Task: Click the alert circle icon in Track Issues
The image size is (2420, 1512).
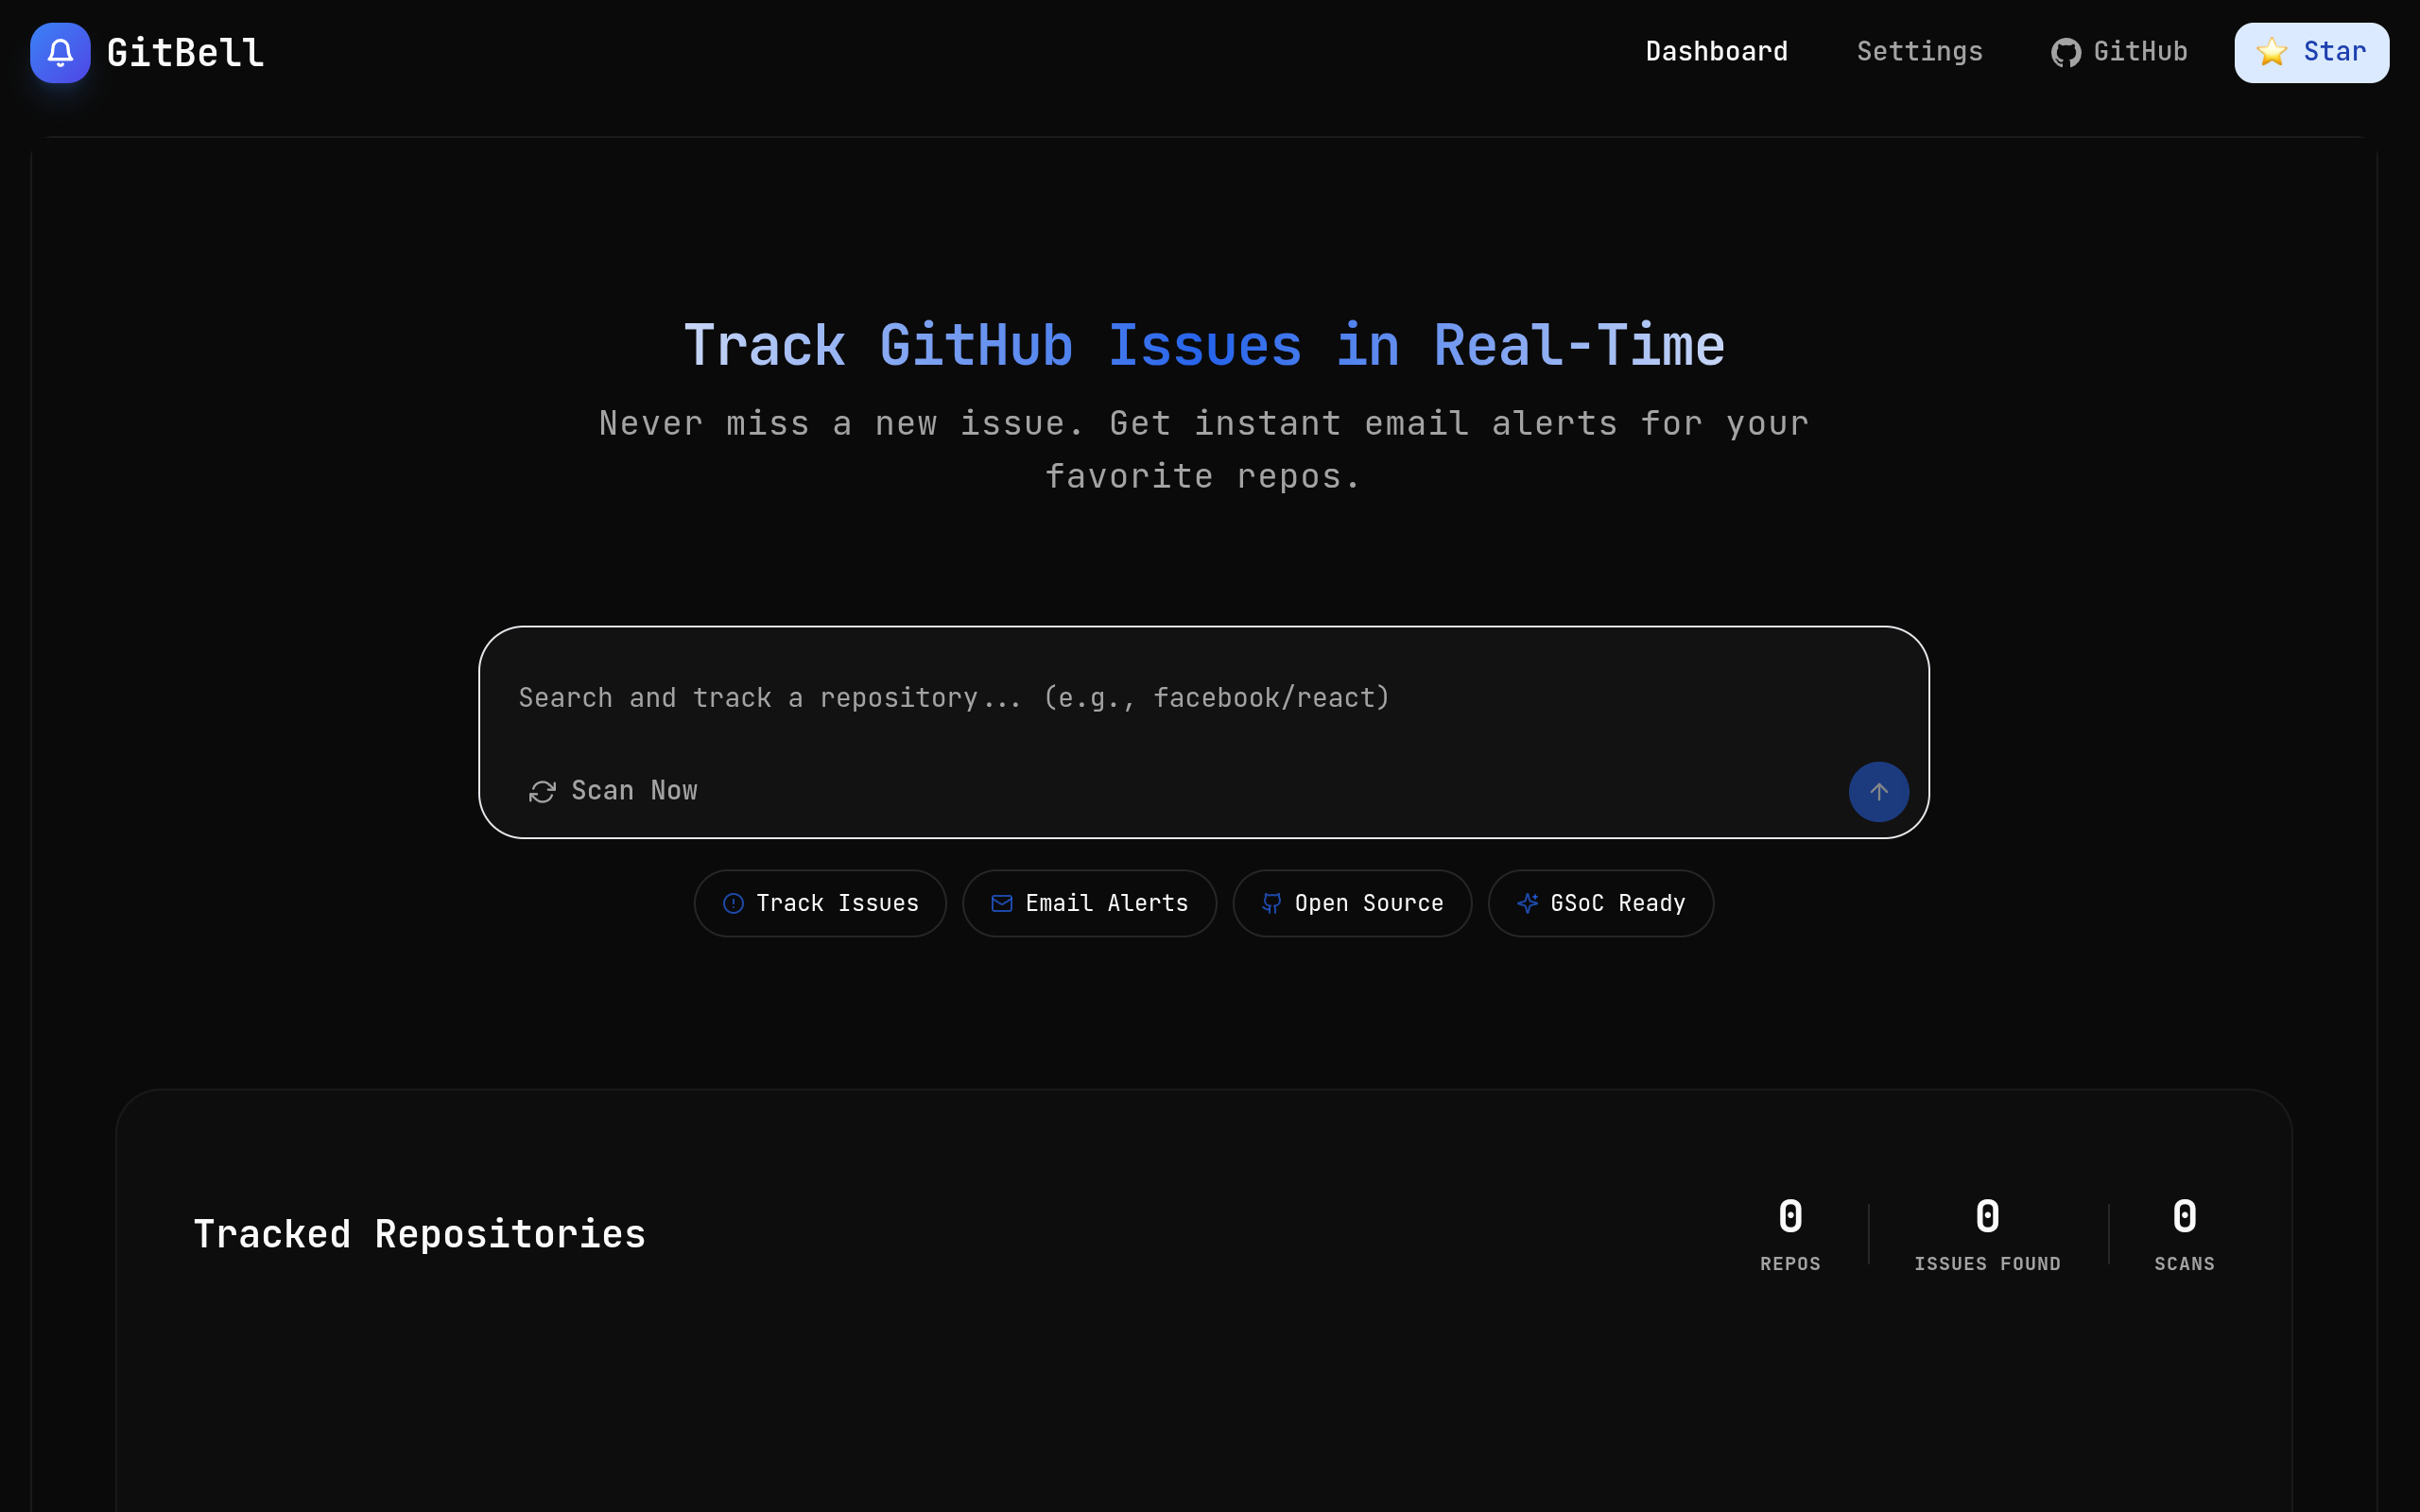Action: click(733, 904)
